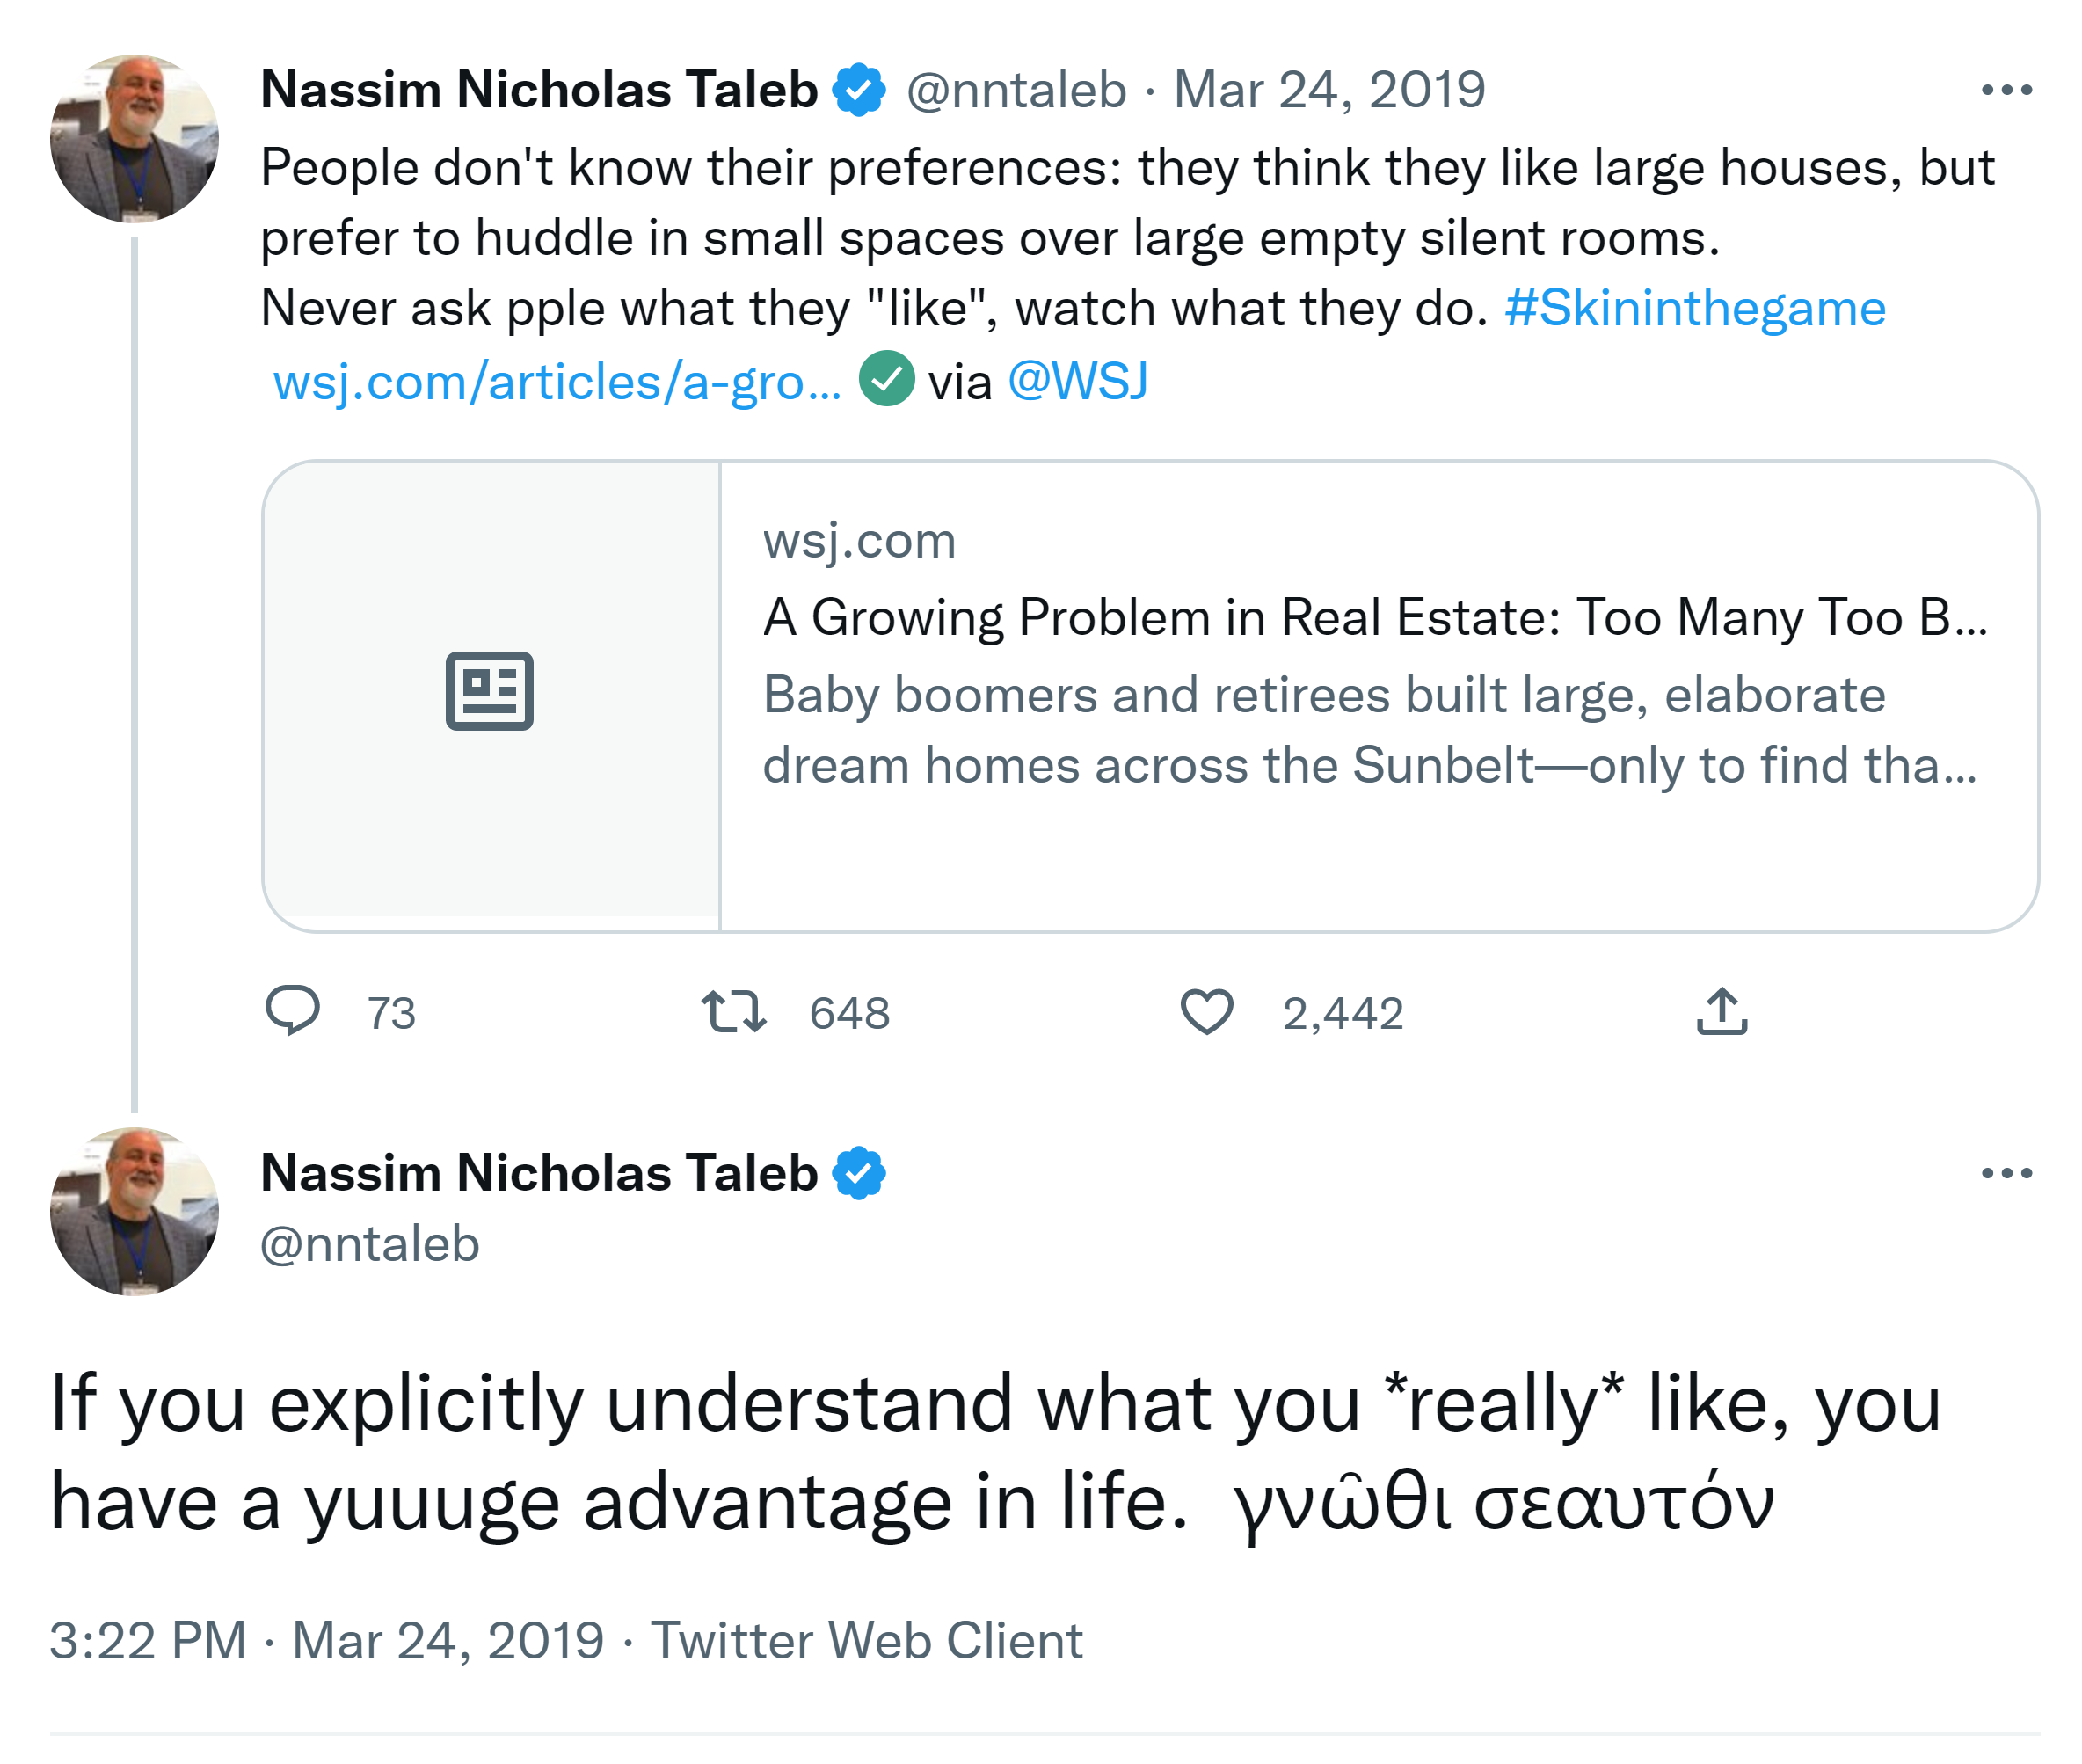2082x1764 pixels.
Task: Open the @WSJ mention
Action: [1077, 382]
